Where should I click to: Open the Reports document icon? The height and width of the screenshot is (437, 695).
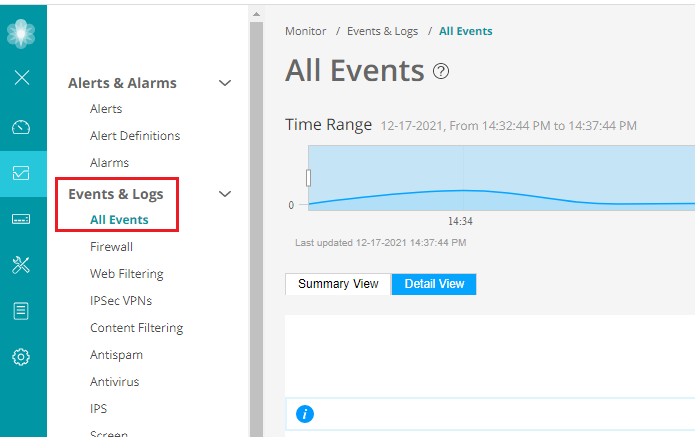tap(22, 311)
